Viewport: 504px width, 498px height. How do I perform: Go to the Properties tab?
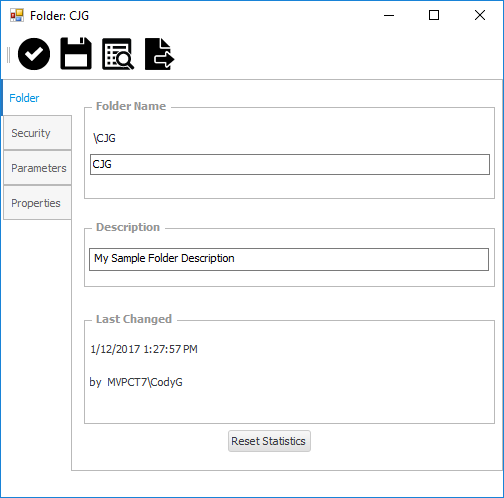click(x=37, y=203)
